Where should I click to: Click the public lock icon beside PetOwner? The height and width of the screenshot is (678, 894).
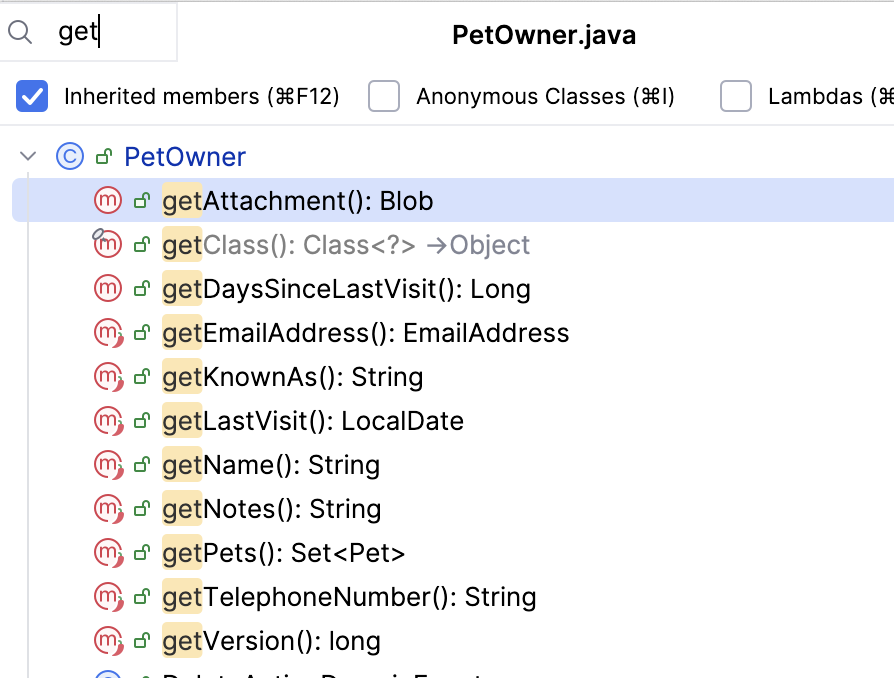104,156
